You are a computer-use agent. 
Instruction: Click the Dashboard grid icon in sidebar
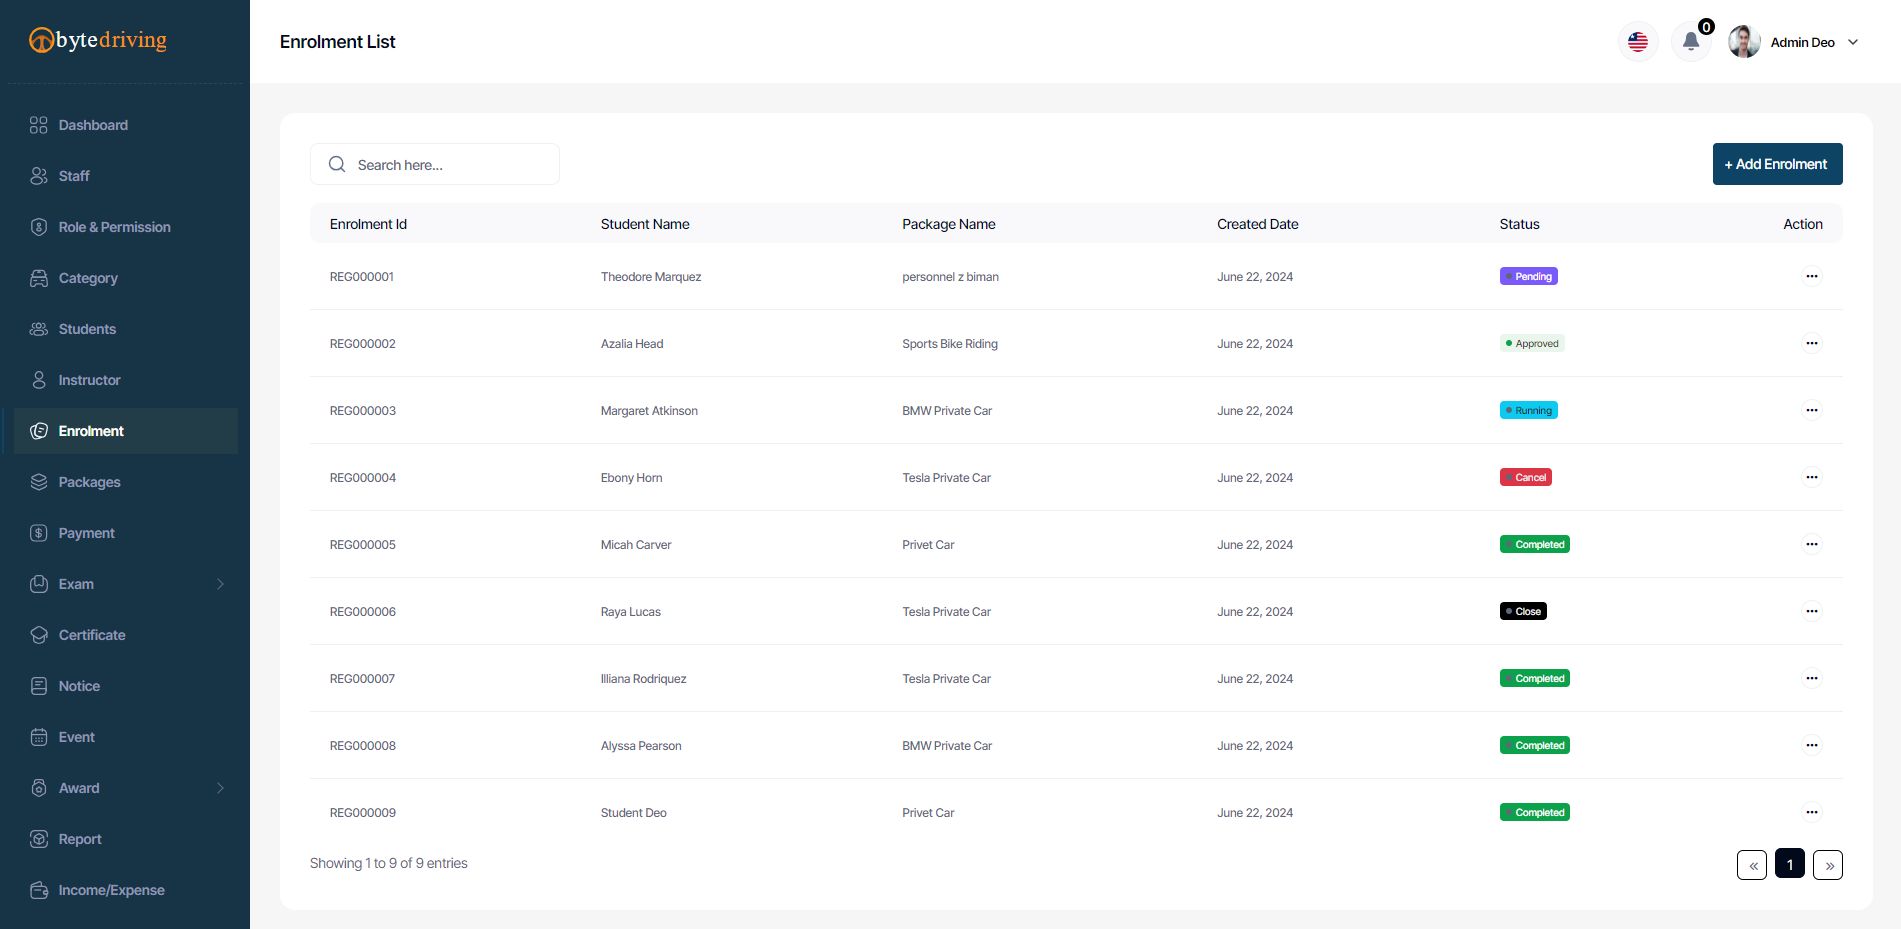click(x=39, y=125)
